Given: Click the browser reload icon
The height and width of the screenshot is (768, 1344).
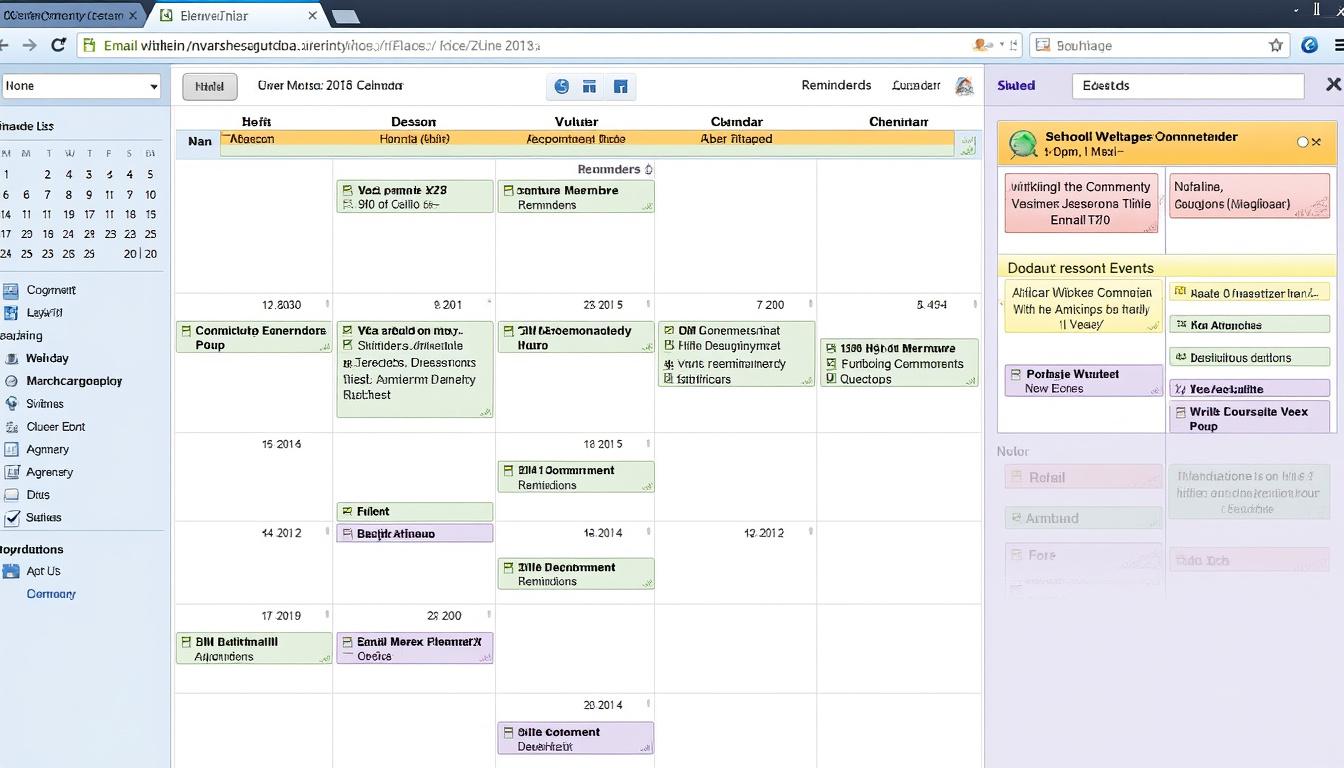Looking at the screenshot, I should (58, 45).
